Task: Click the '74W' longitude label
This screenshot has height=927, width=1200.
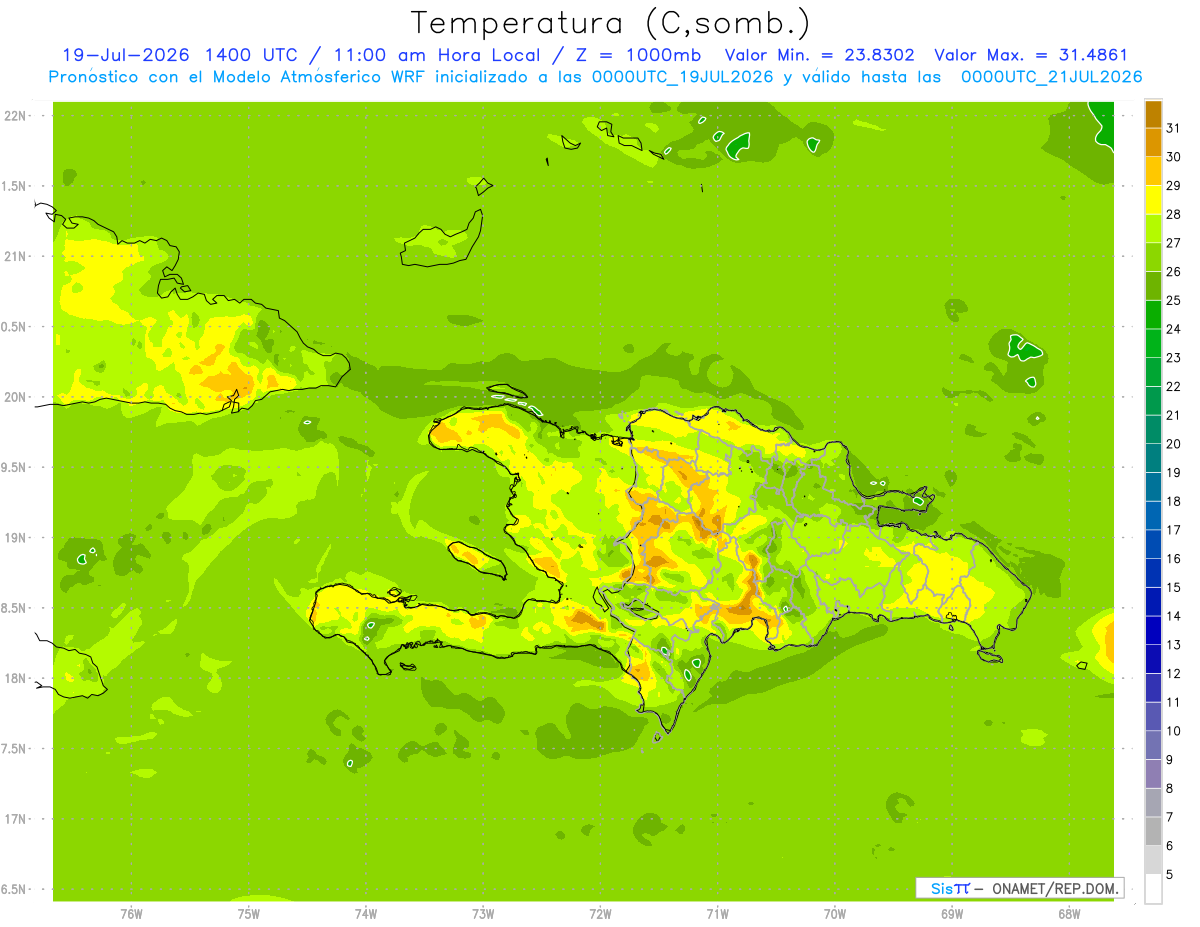Action: tap(366, 914)
